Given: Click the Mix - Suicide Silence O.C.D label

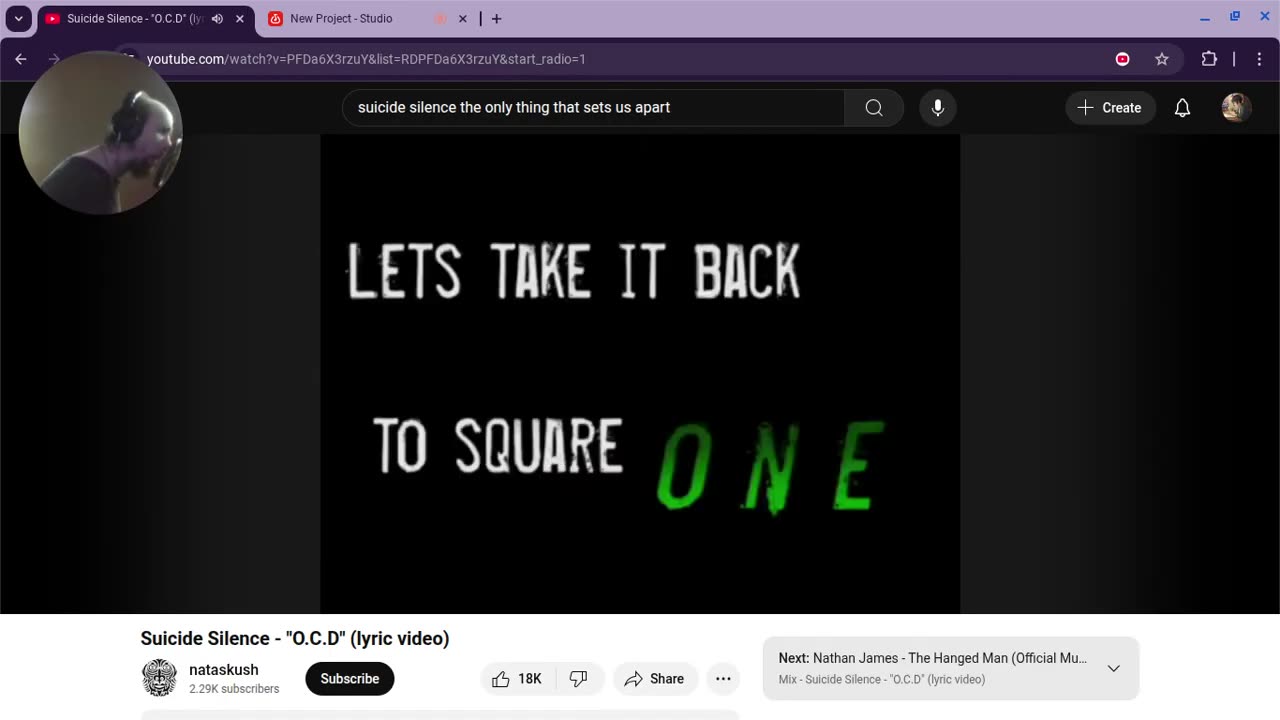Looking at the screenshot, I should [x=882, y=680].
